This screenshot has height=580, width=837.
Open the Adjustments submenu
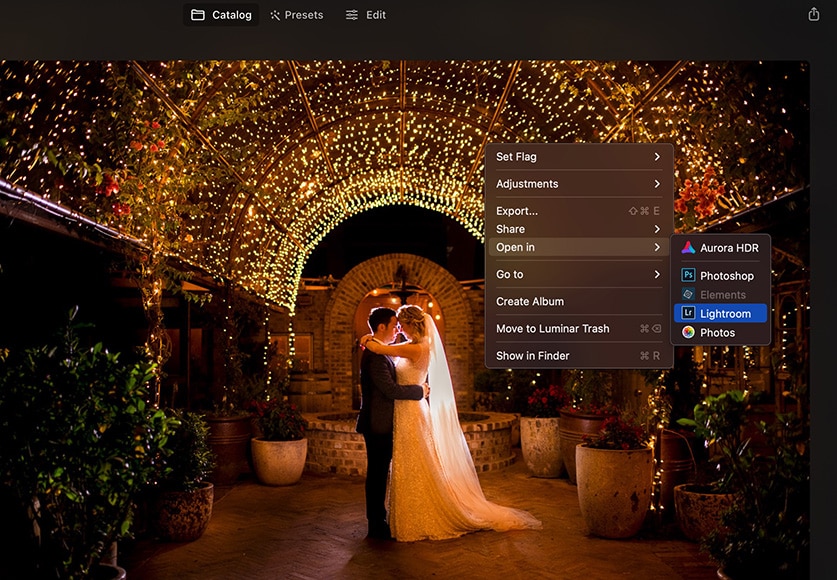point(579,184)
